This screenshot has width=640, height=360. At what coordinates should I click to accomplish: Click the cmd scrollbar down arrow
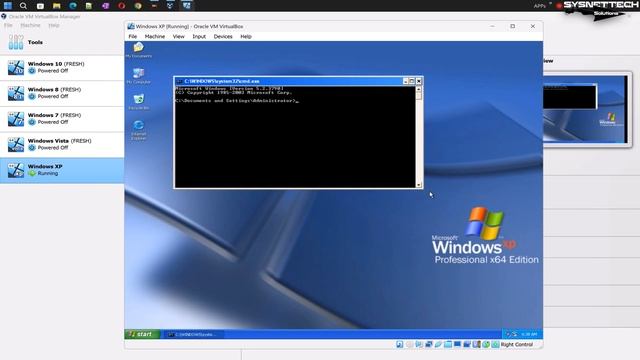tap(418, 184)
